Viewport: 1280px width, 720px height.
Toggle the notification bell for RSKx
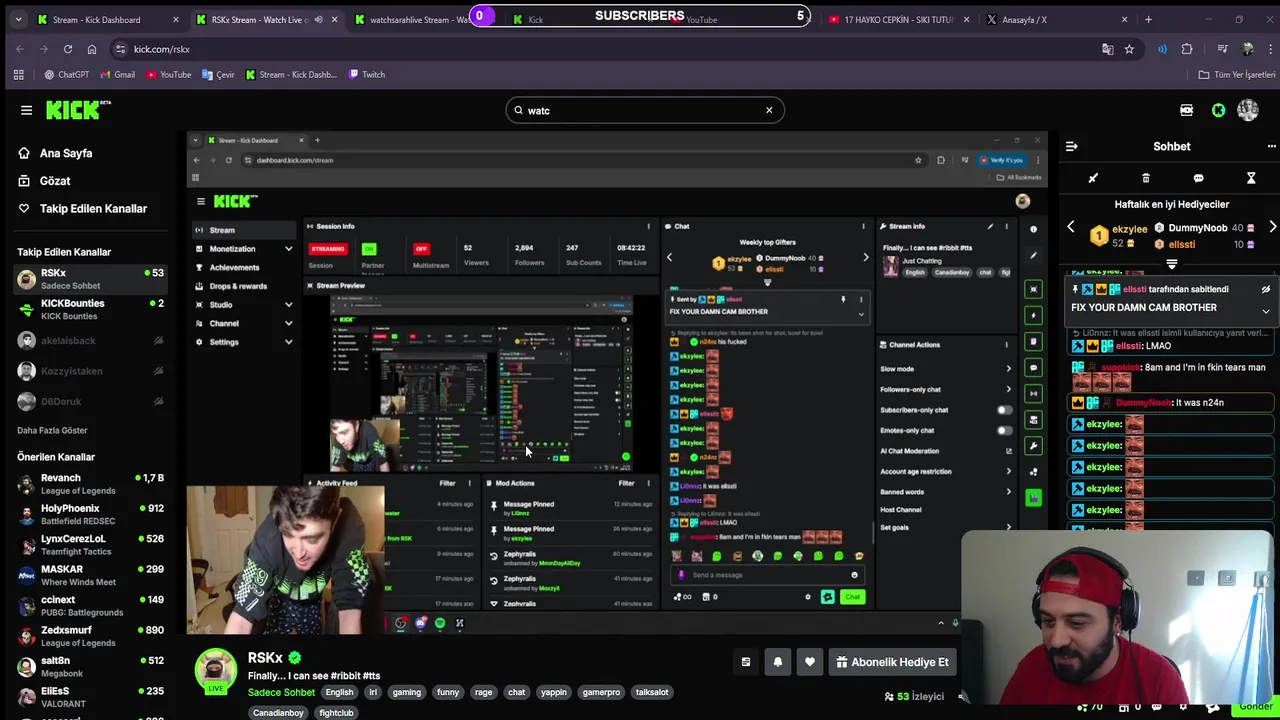coord(777,662)
